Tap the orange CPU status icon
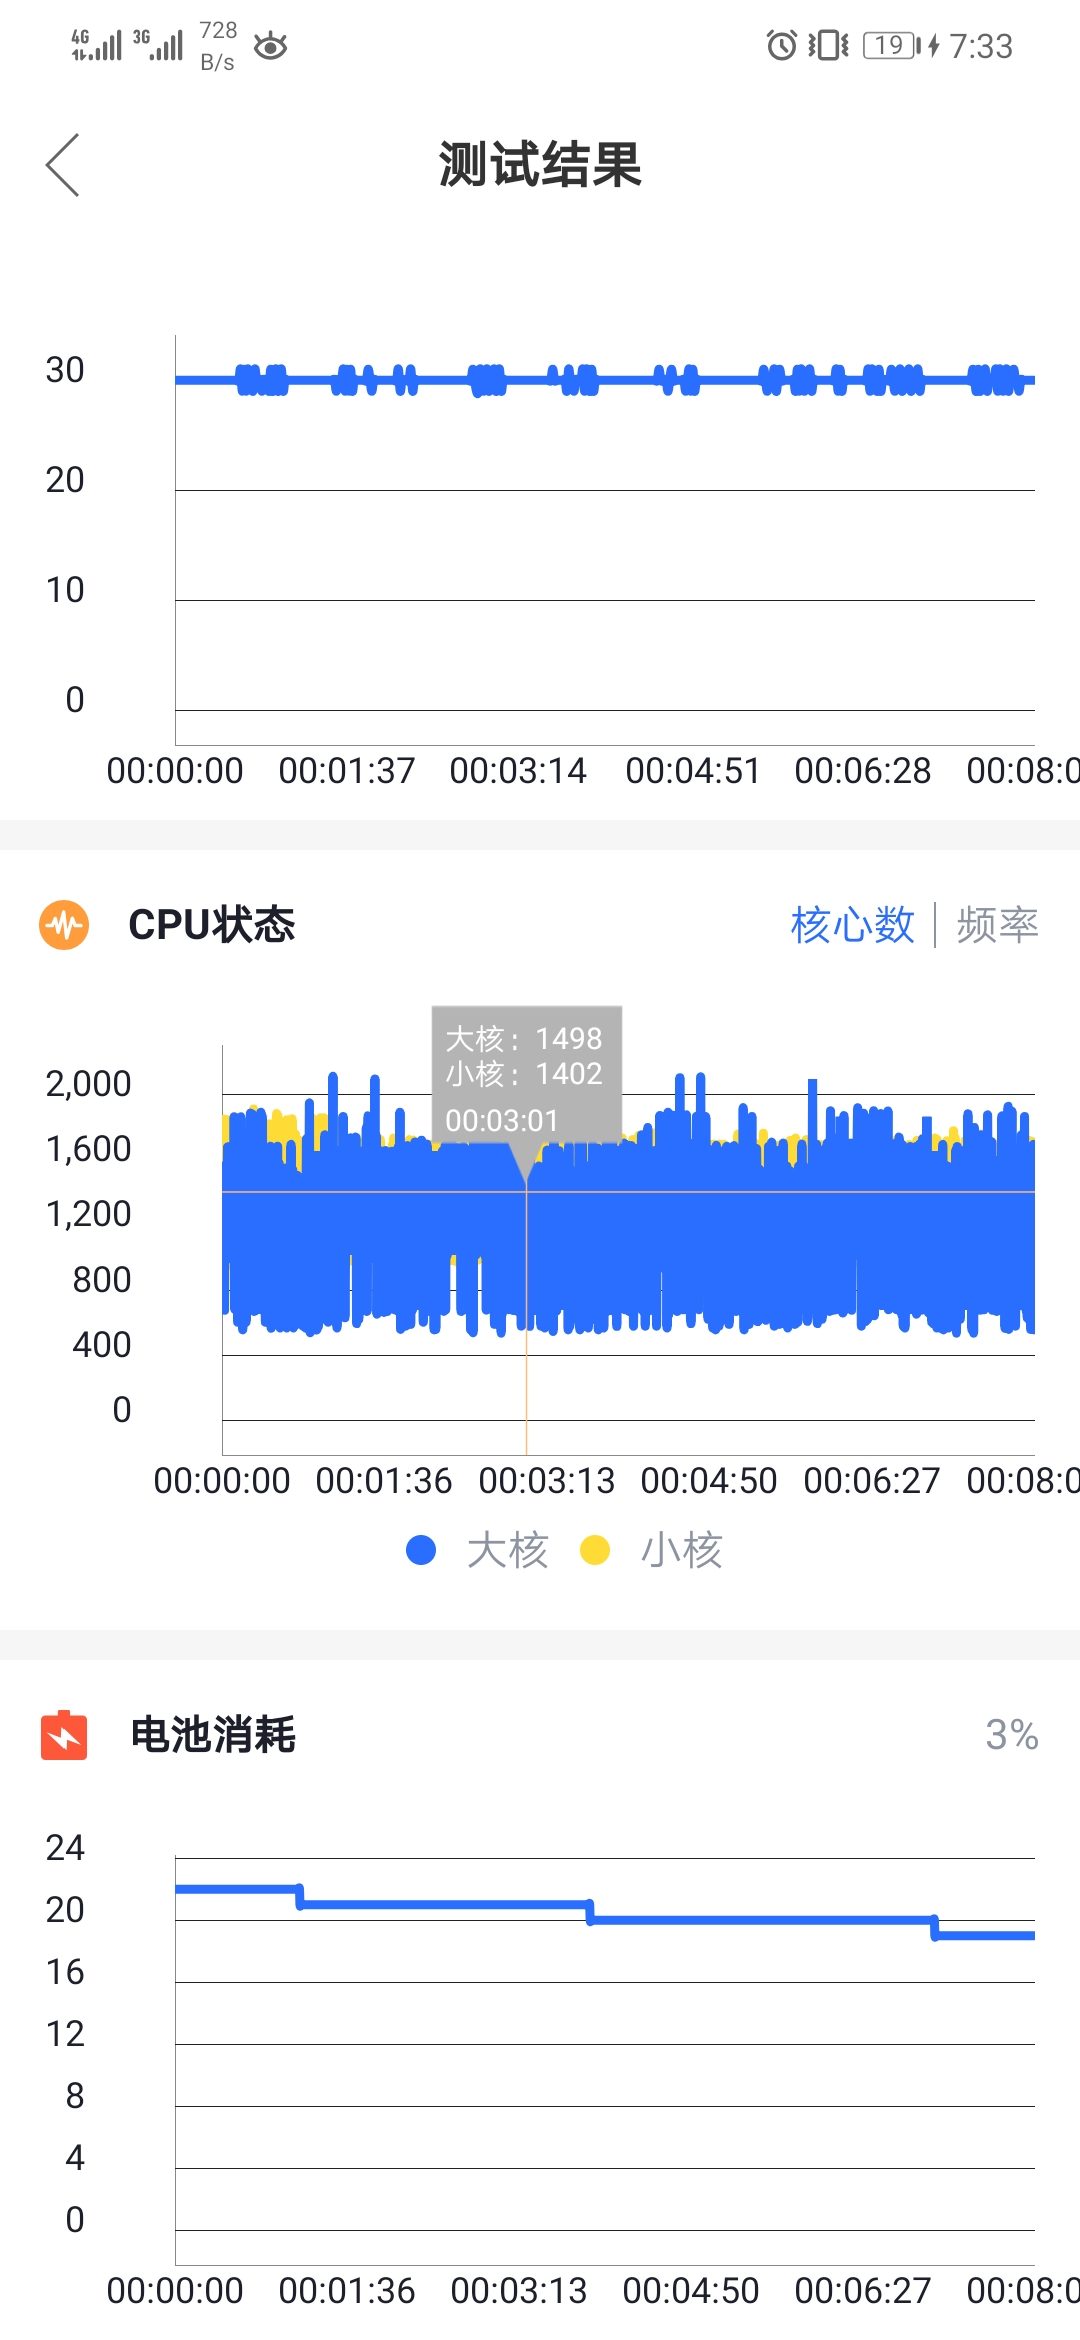Screen dimensions: 1080x2340 tap(64, 925)
